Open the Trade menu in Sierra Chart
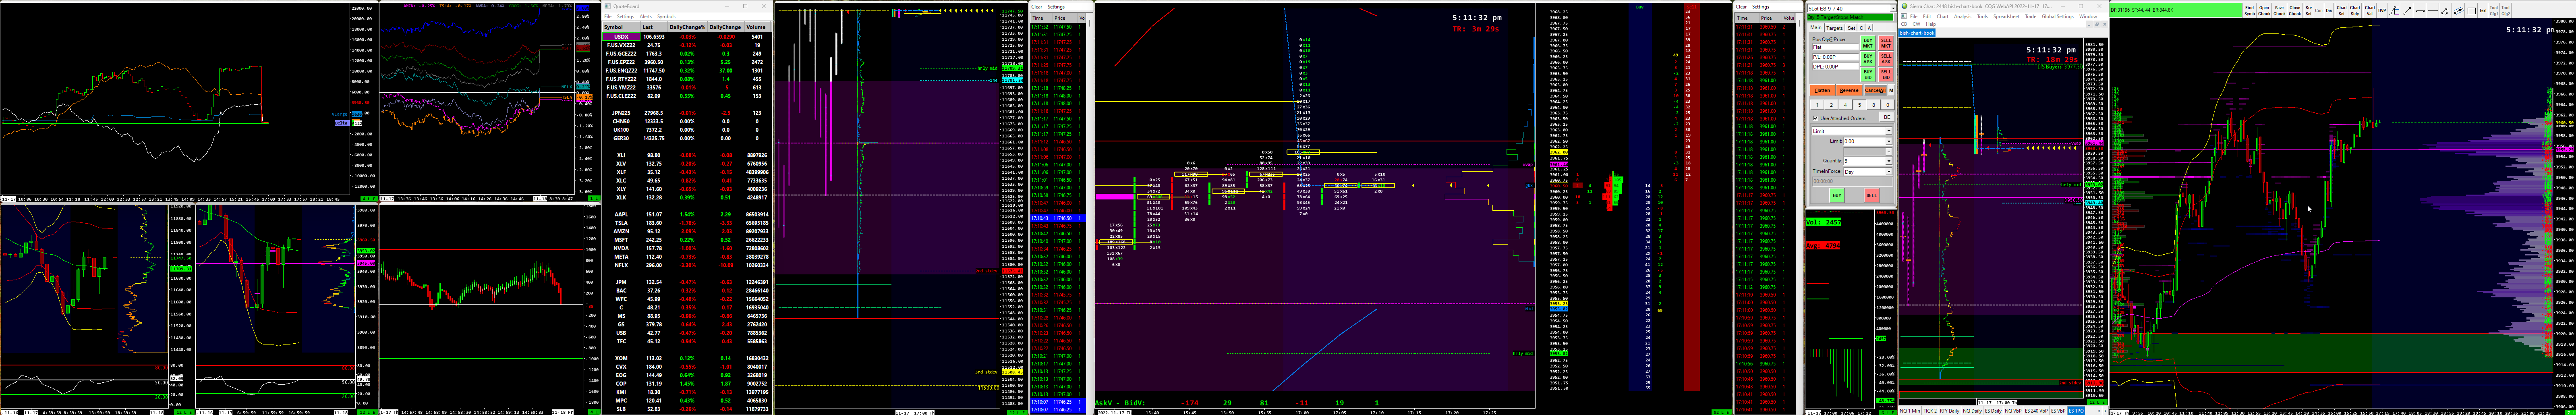 pos(2031,16)
